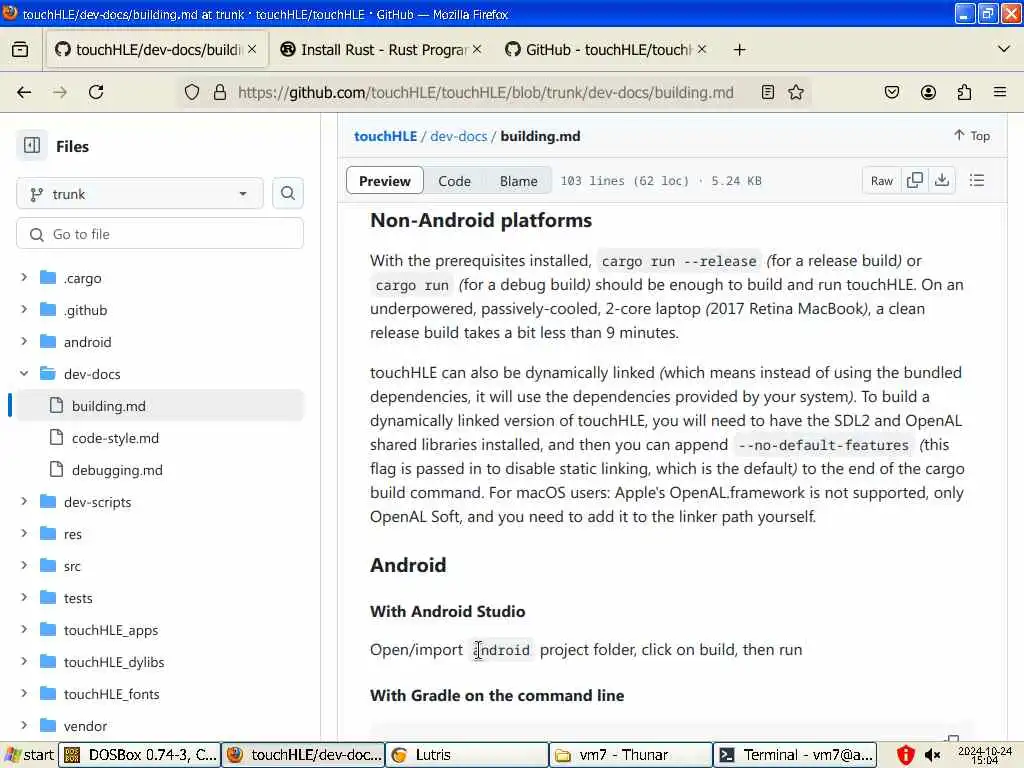Switch to vm7 - Thunar window
The image size is (1024, 768).
(630, 755)
